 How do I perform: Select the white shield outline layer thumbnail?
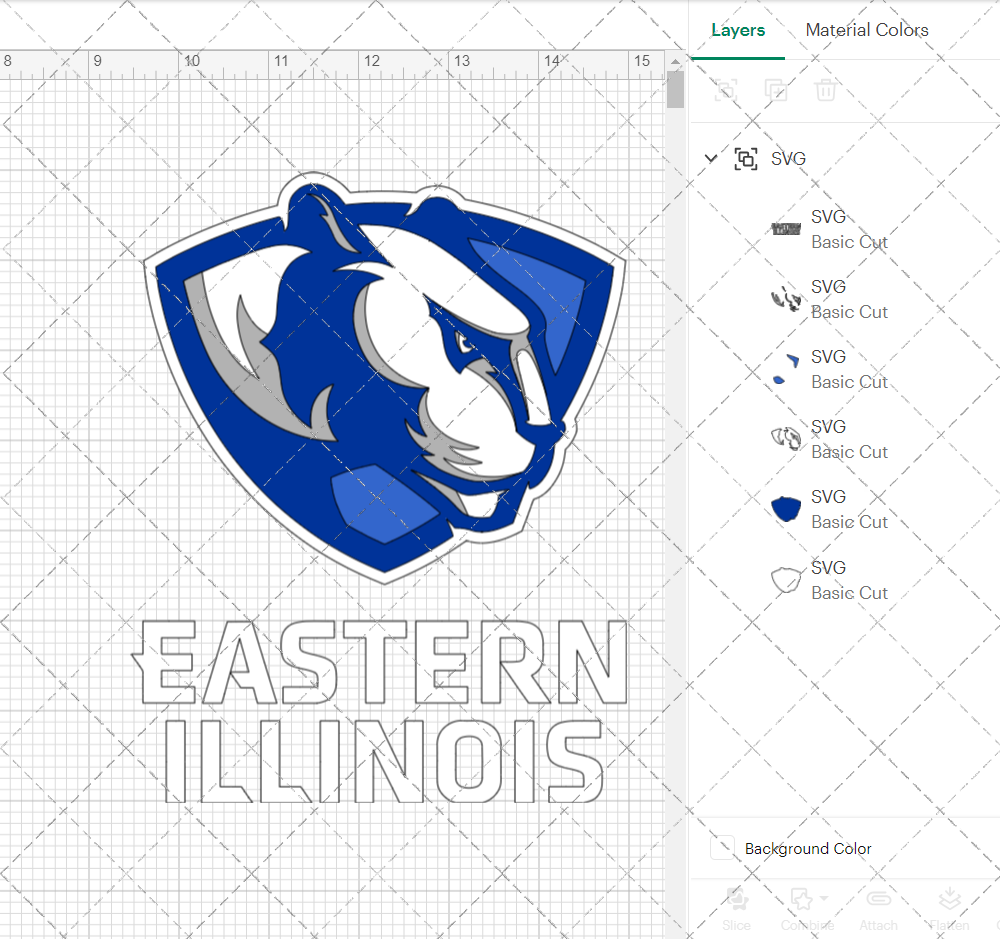pos(786,579)
